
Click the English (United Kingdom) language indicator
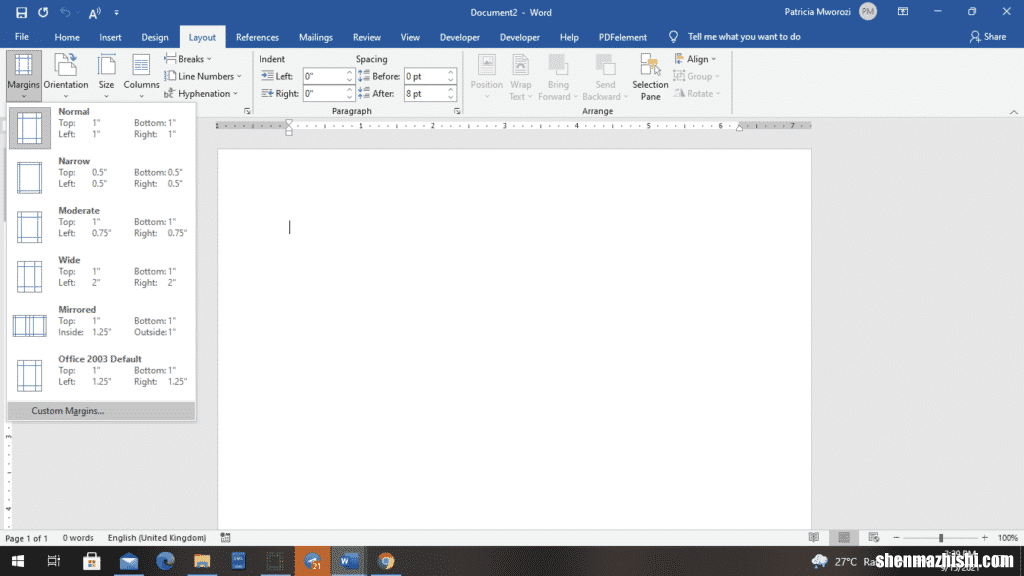(157, 538)
